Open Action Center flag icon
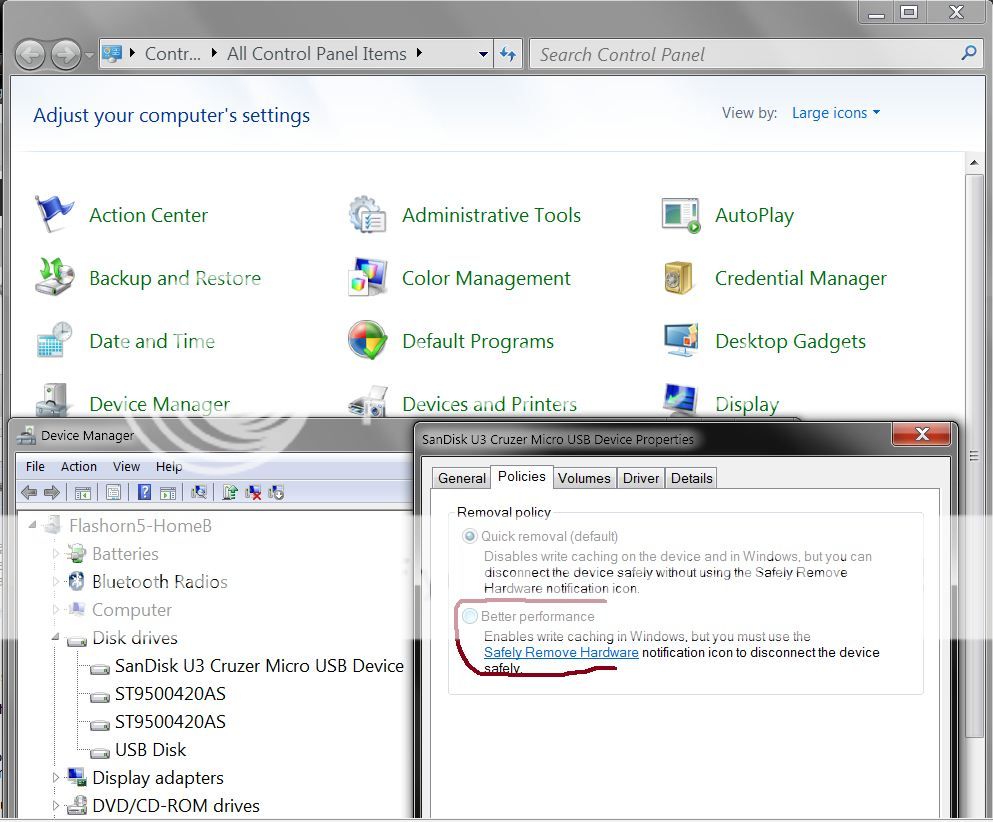The height and width of the screenshot is (822, 993). 54,214
